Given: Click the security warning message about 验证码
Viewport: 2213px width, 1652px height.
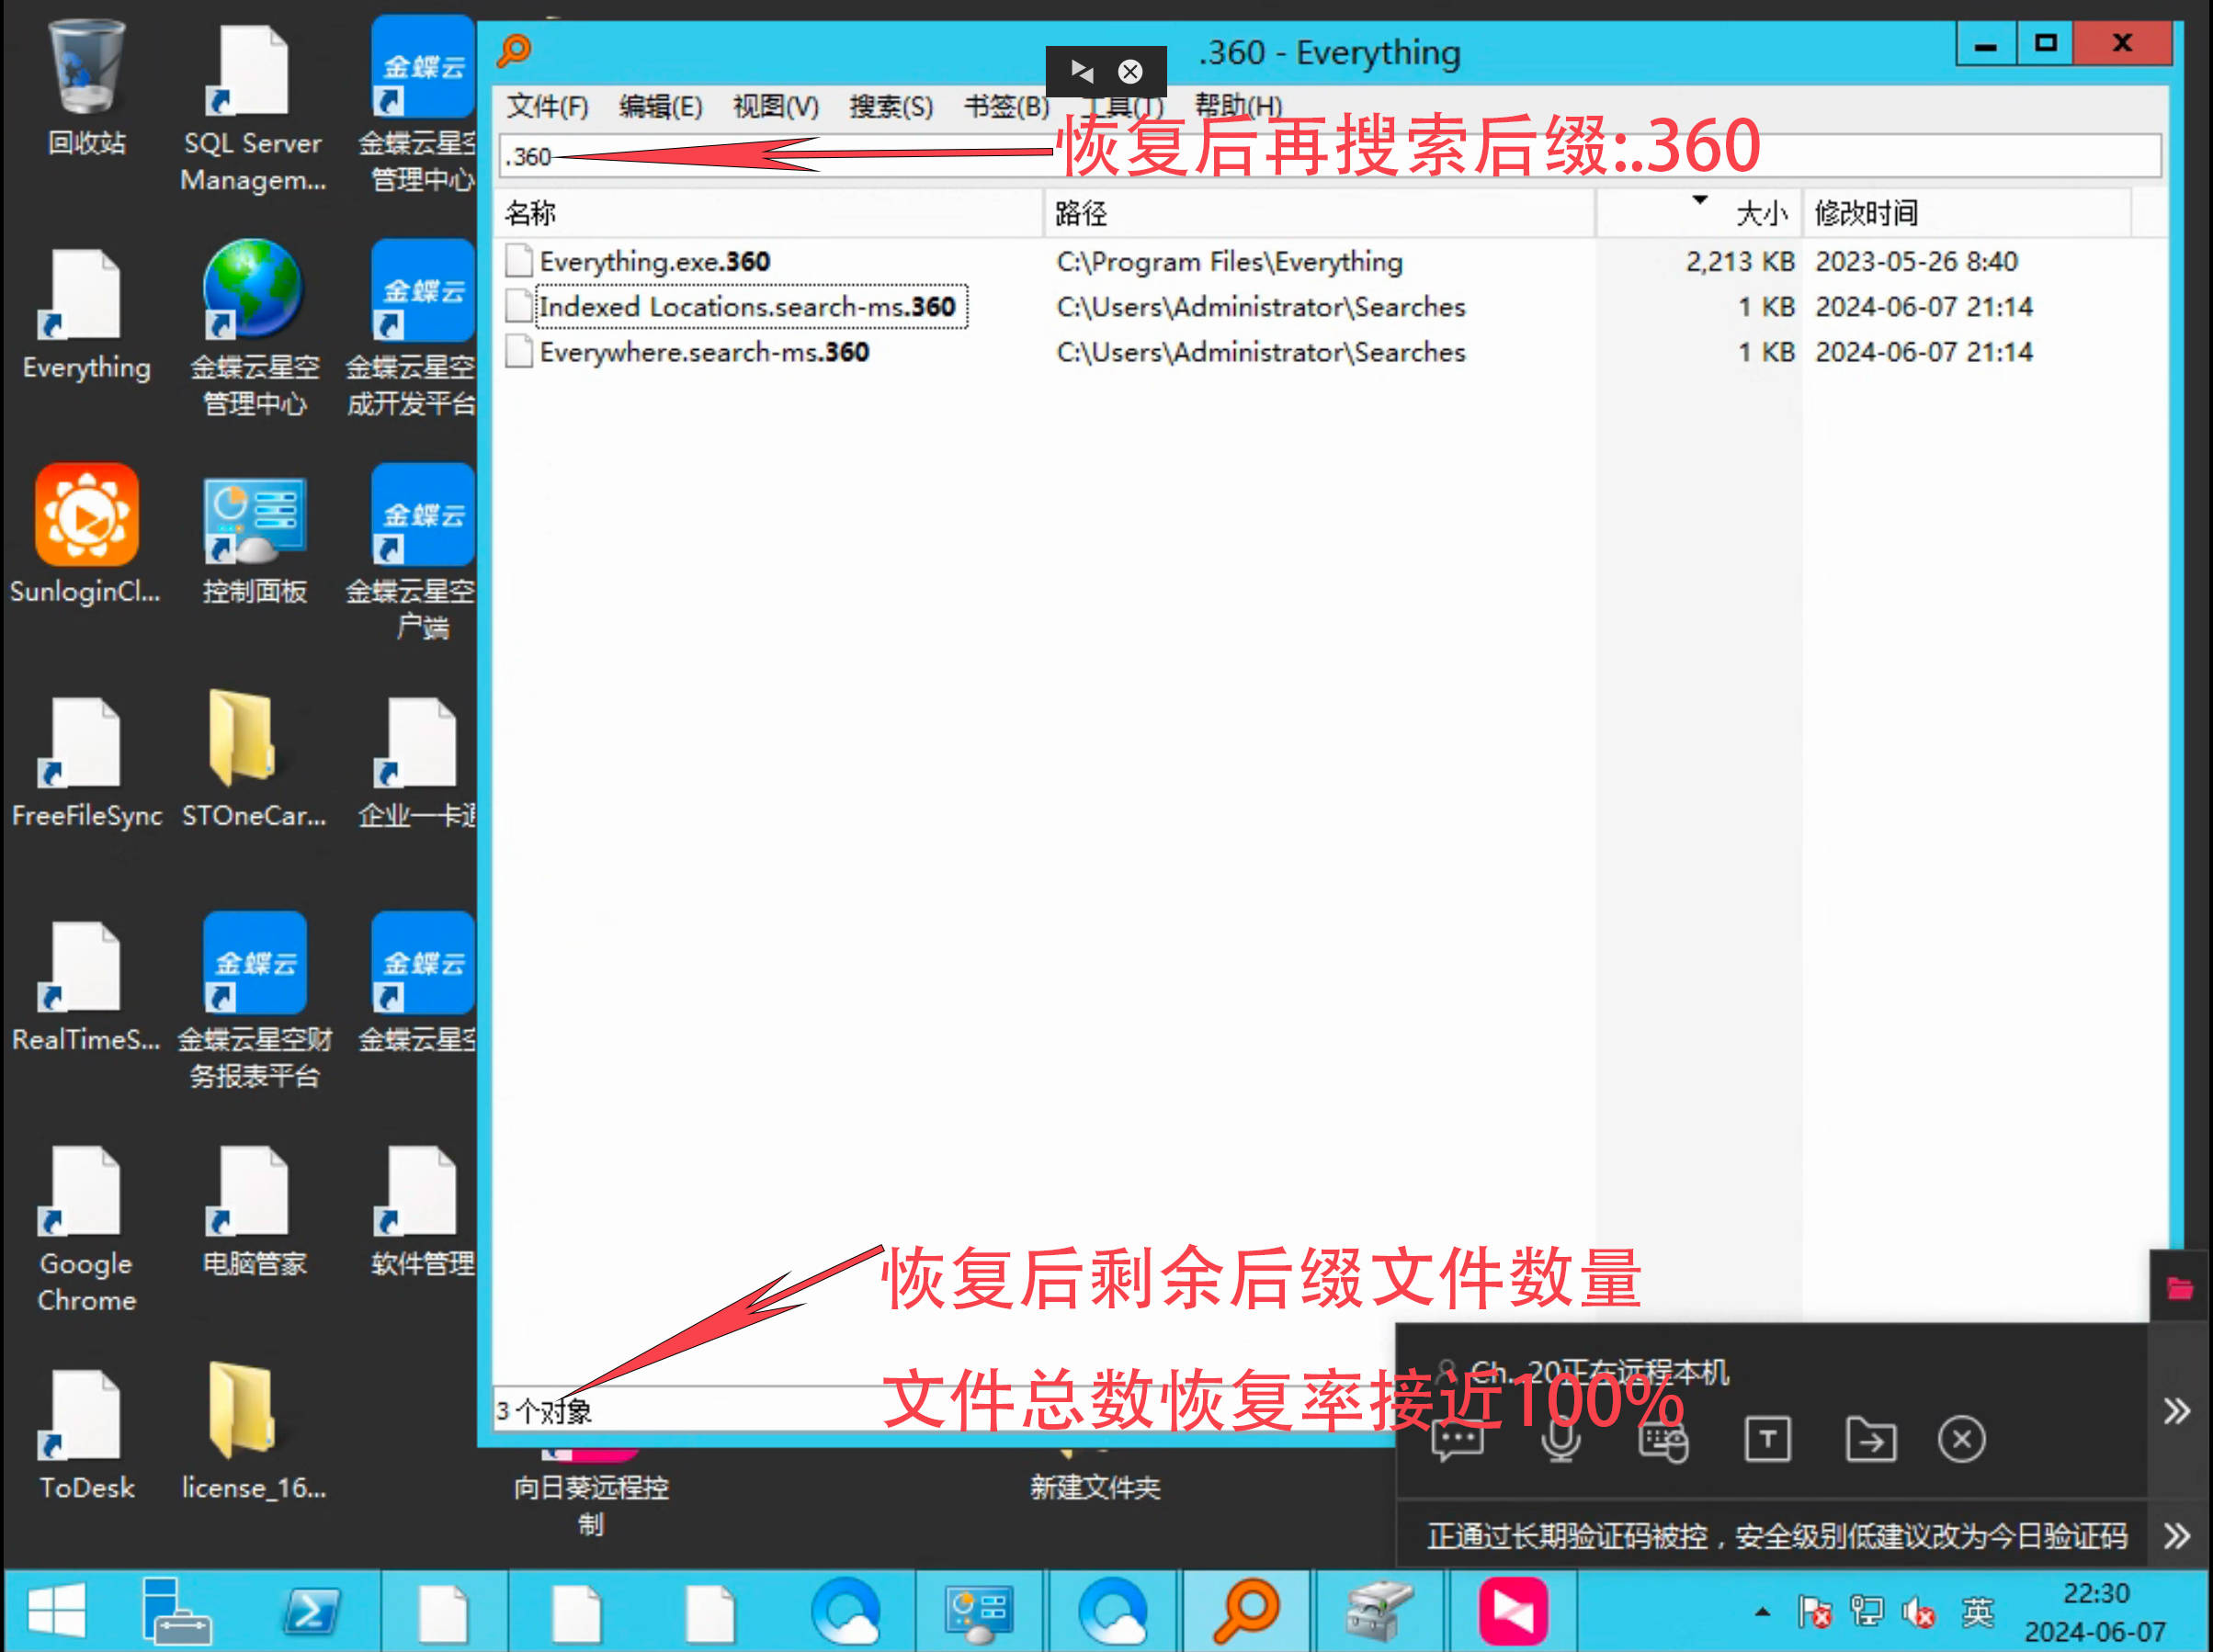Looking at the screenshot, I should point(1776,1536).
